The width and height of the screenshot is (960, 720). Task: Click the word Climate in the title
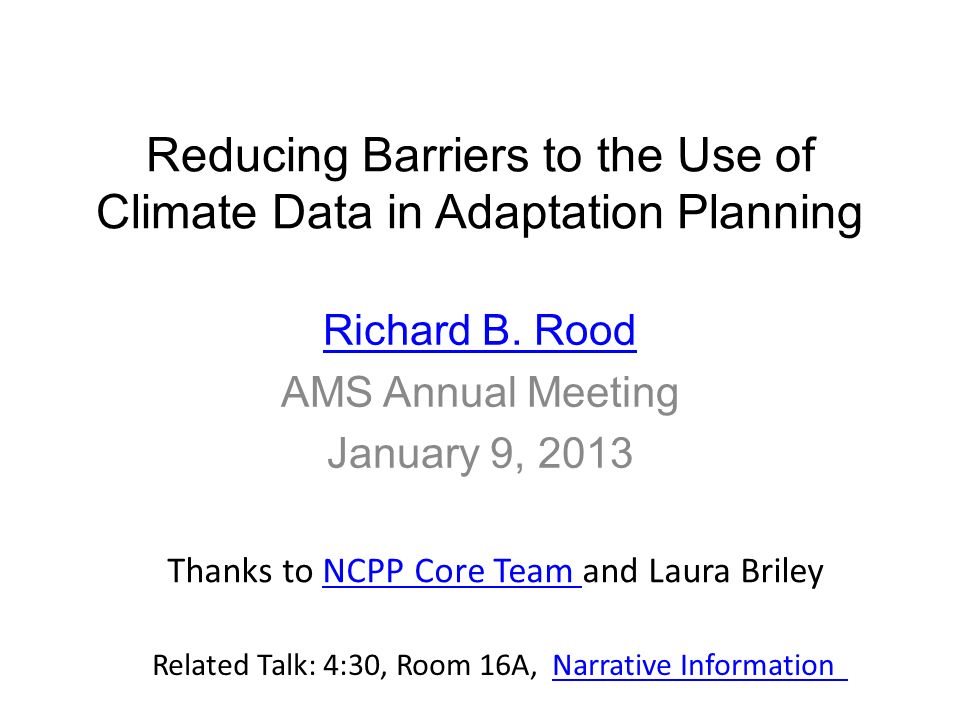pyautogui.click(x=176, y=212)
